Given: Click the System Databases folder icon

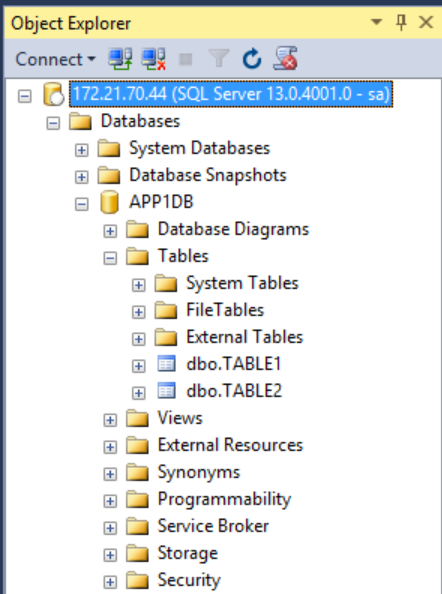Looking at the screenshot, I should (x=109, y=148).
